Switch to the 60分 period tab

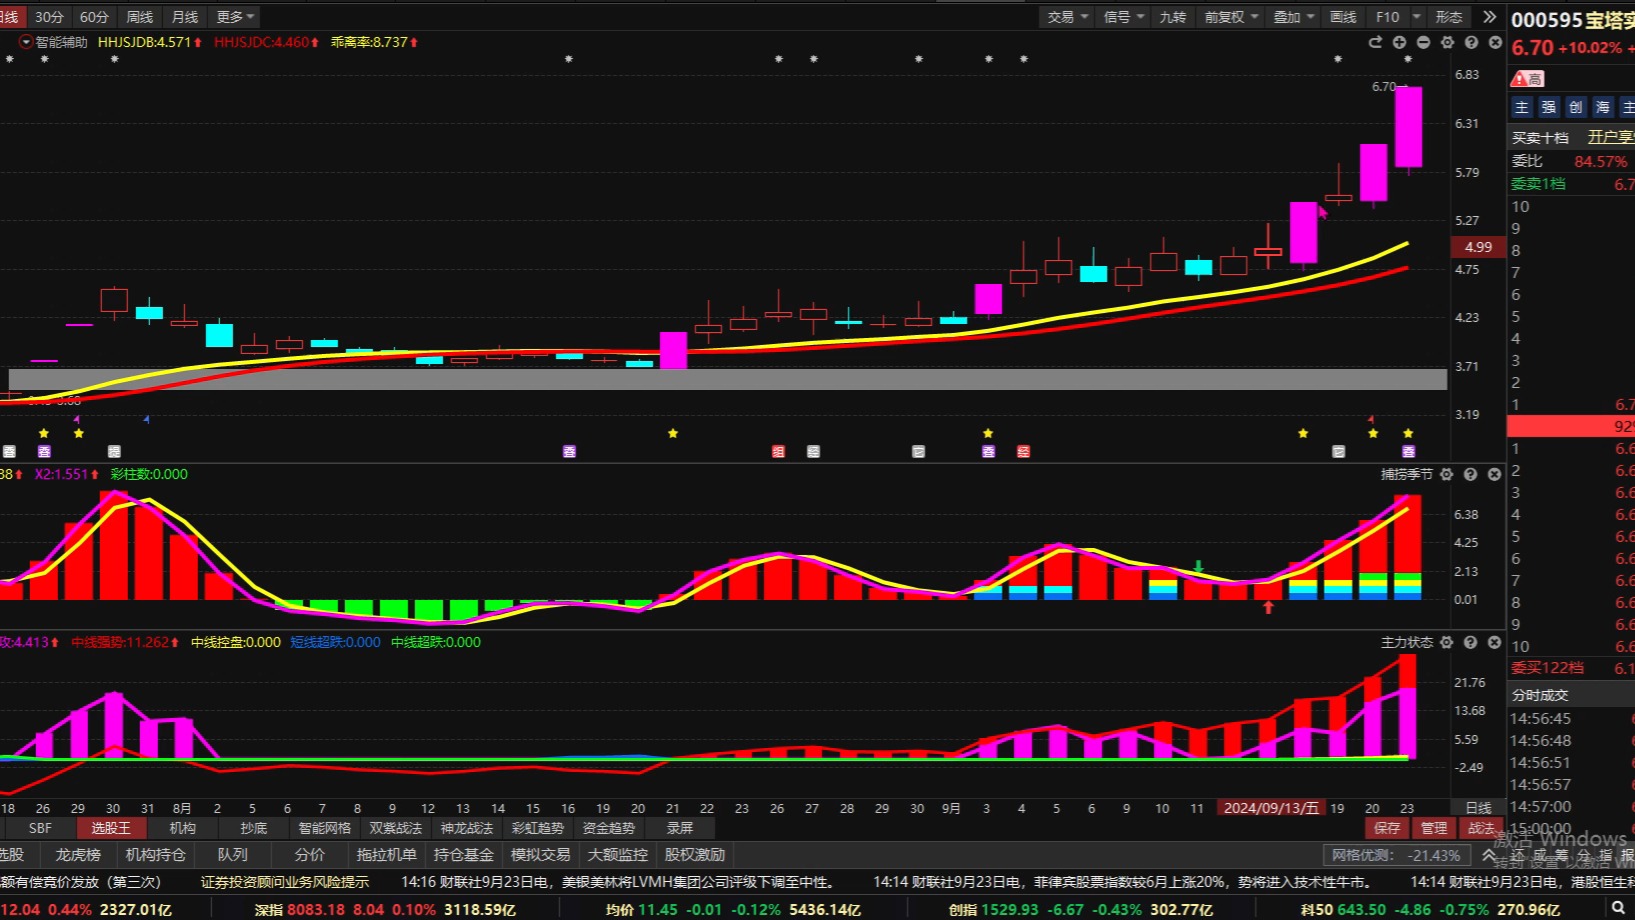click(x=94, y=17)
